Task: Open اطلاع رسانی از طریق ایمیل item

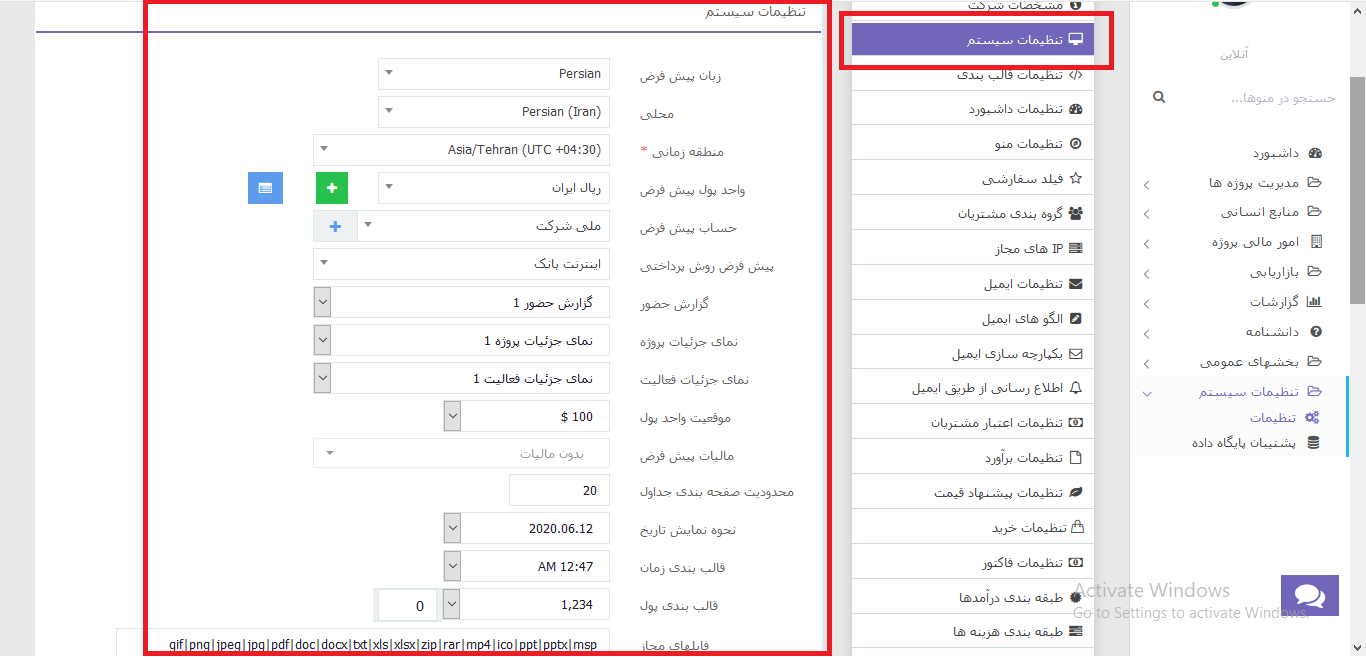Action: [x=973, y=388]
